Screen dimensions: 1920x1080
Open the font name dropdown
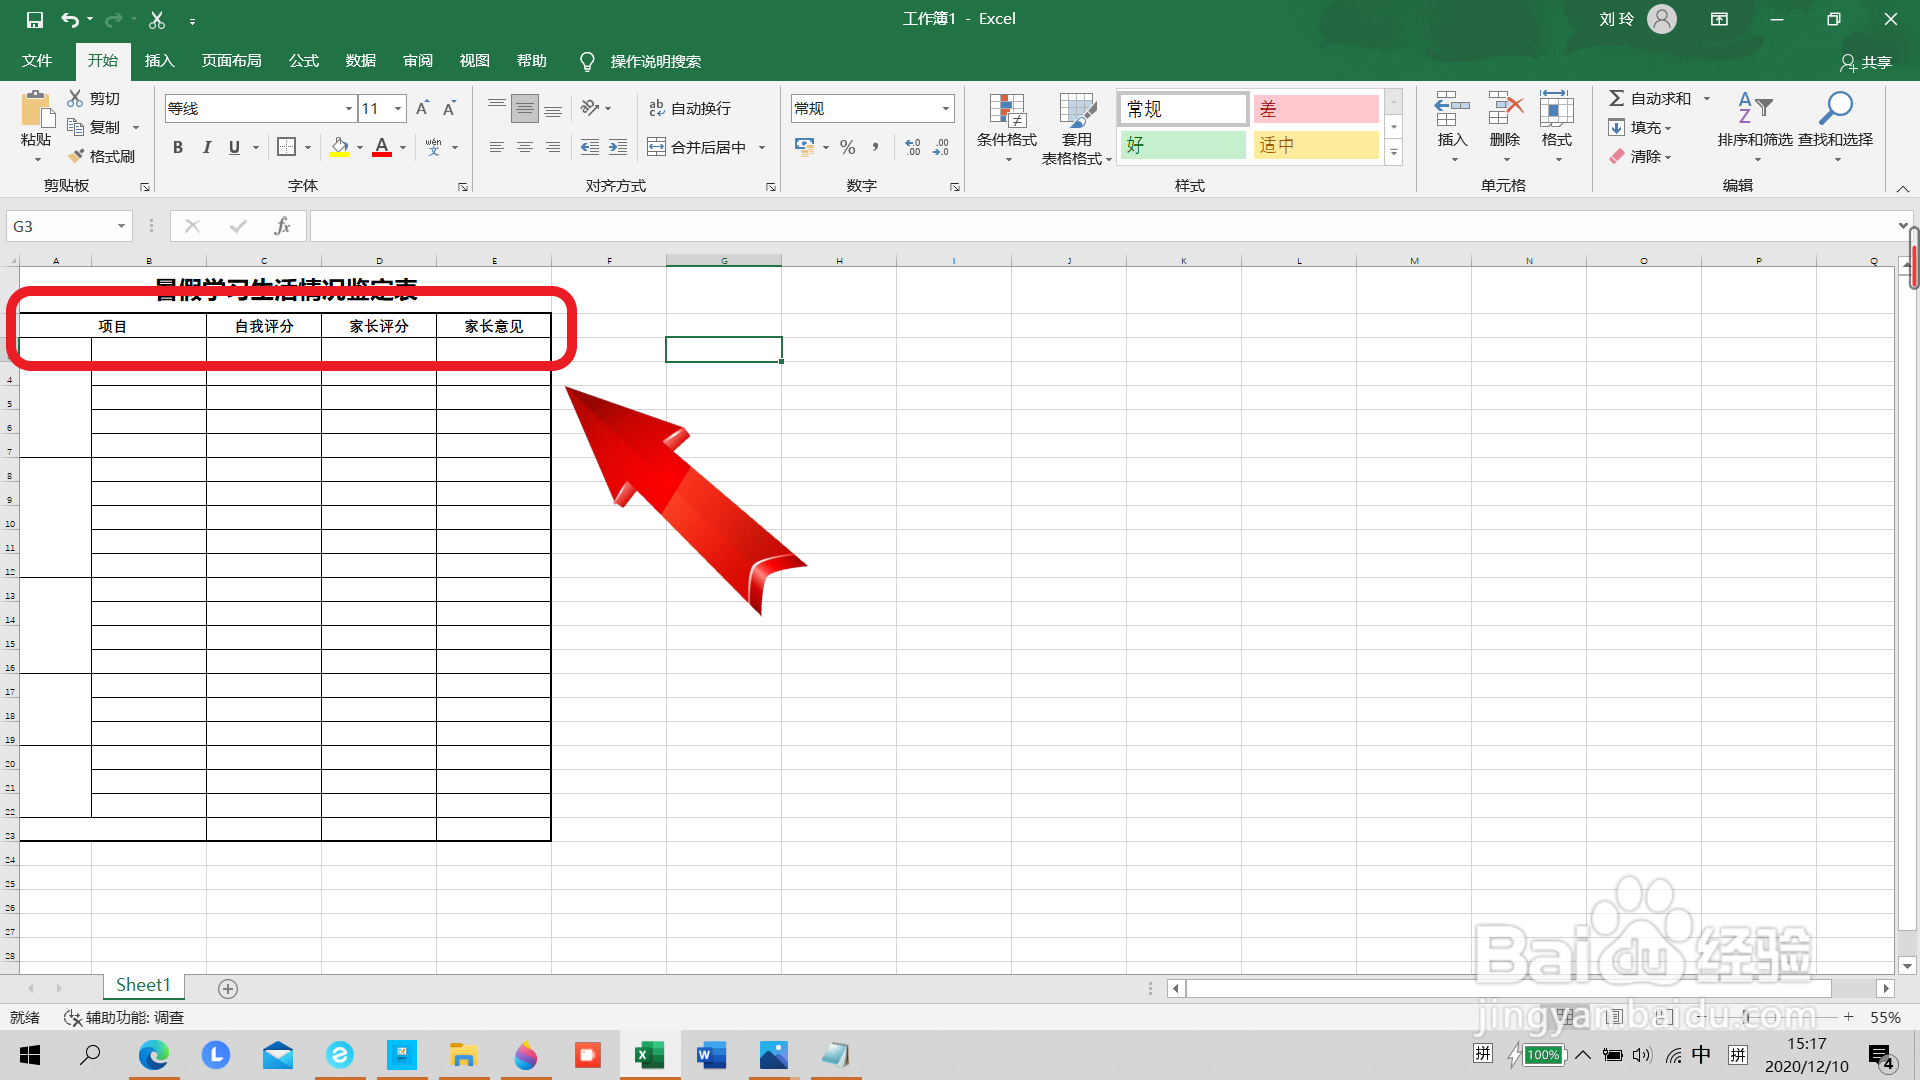click(x=348, y=108)
